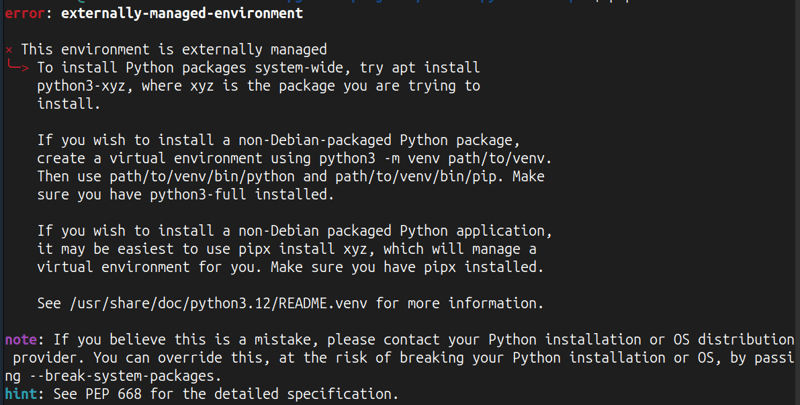
Task: Click the cyan "hint" label
Action: pos(21,394)
